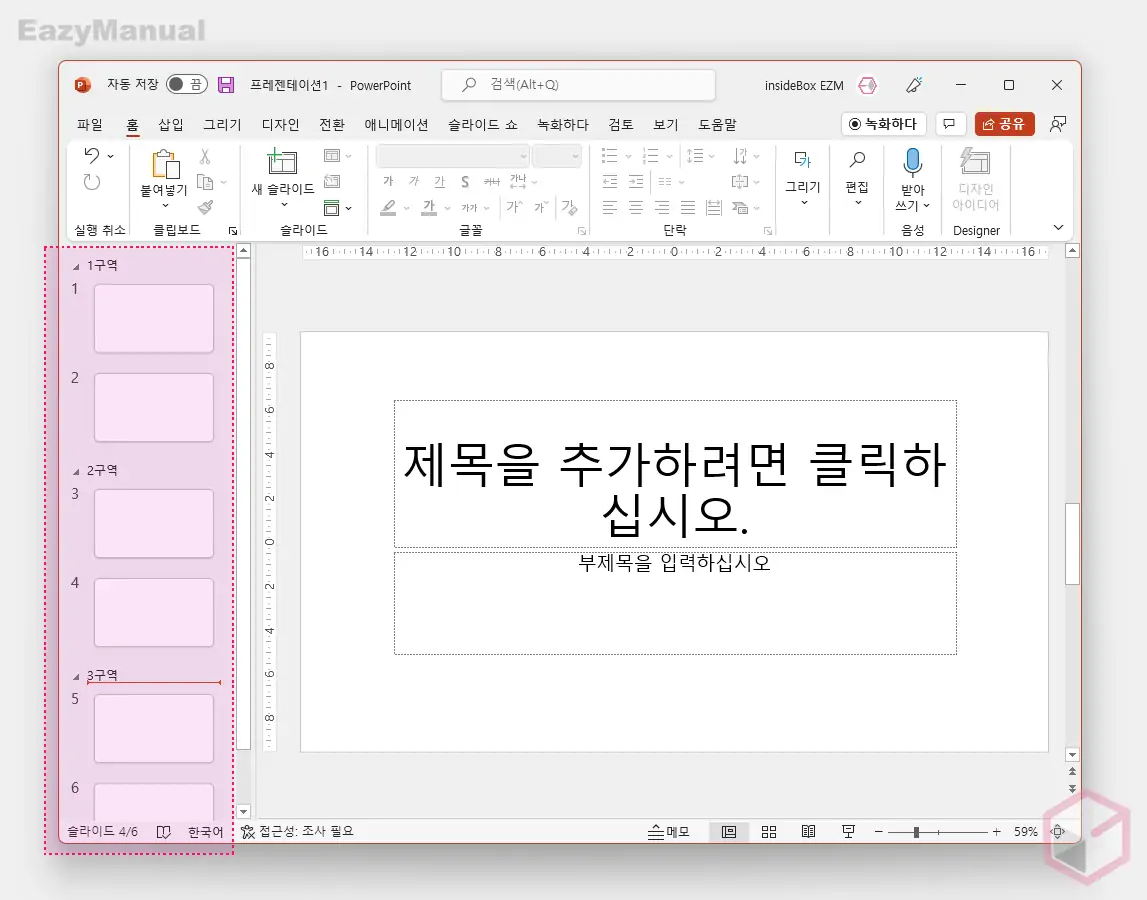The width and height of the screenshot is (1147, 900).
Task: Select slide 1 thumbnail
Action: [x=154, y=318]
